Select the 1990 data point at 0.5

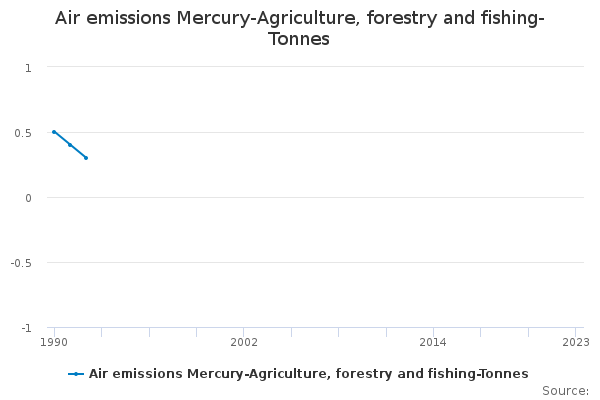click(x=54, y=132)
